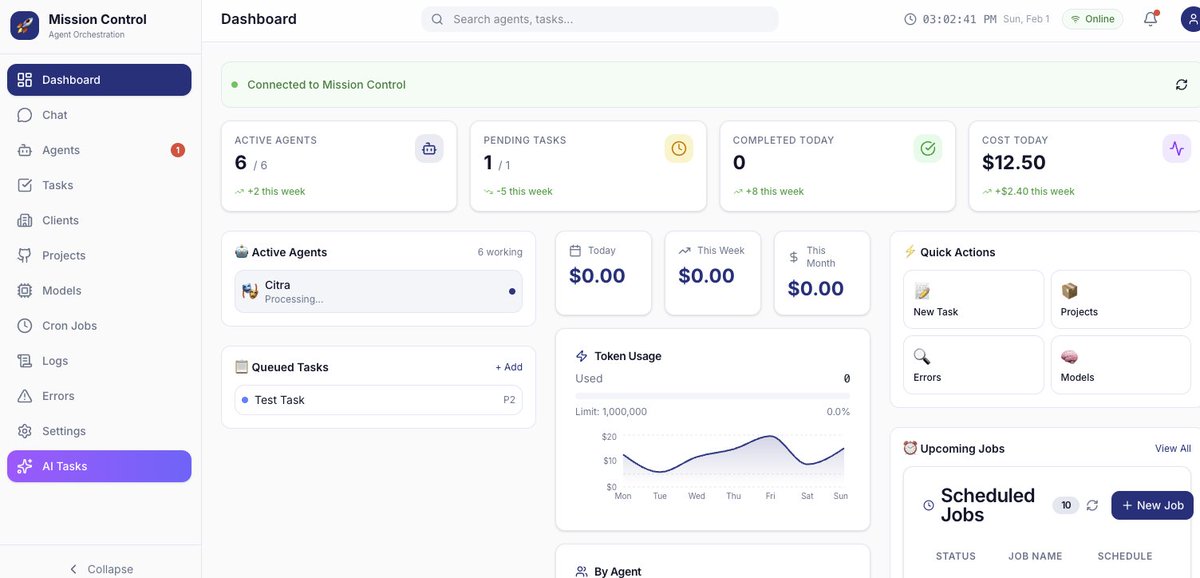The width and height of the screenshot is (1200, 578).
Task: Go to Cron Jobs page
Action: [x=99, y=326]
